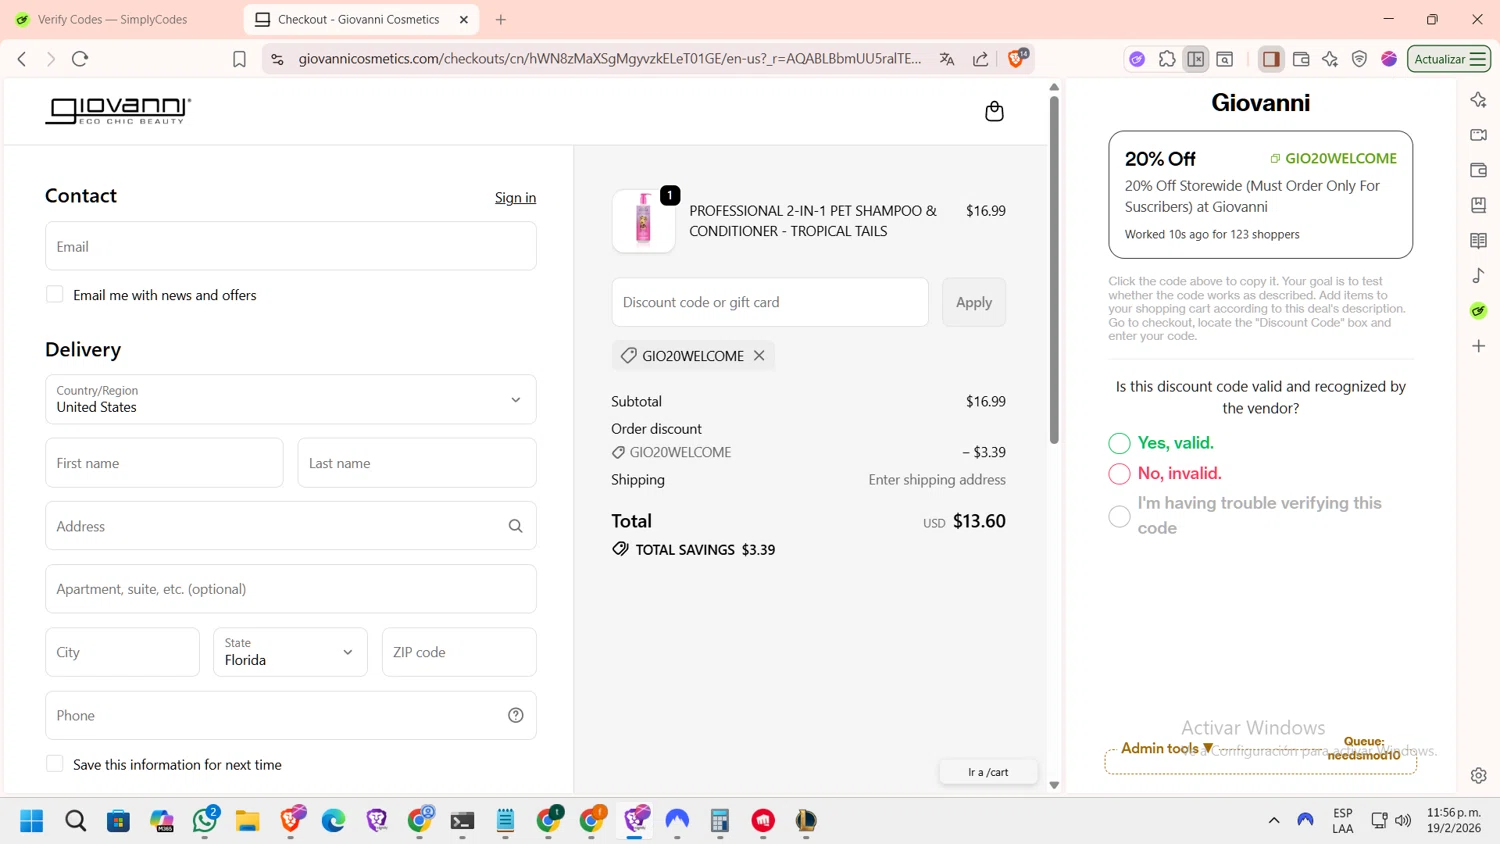
Task: Select the 'No, invalid.' radio option
Action: (1119, 473)
